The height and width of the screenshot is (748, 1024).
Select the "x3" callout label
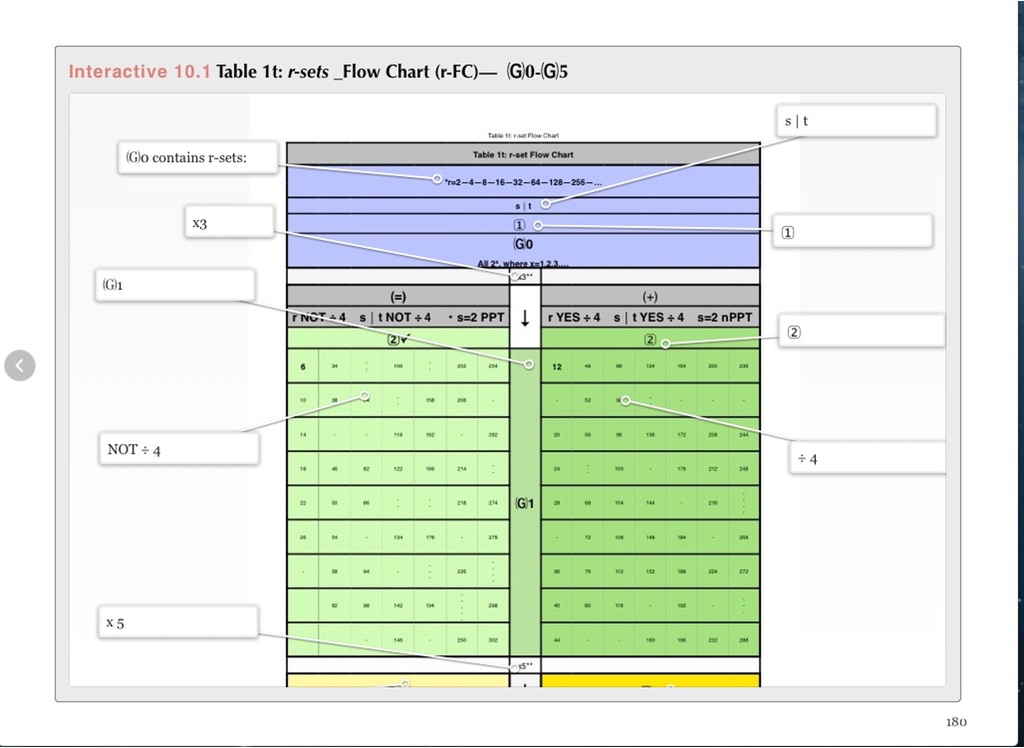pos(230,222)
